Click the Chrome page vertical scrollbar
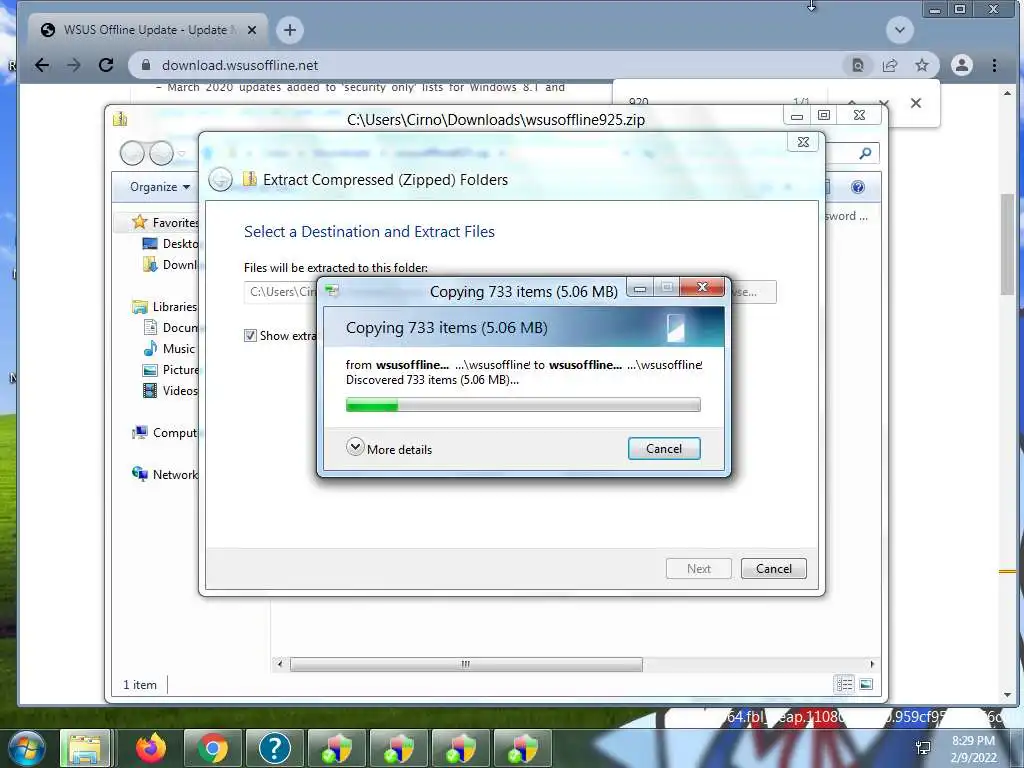 click(x=1007, y=244)
